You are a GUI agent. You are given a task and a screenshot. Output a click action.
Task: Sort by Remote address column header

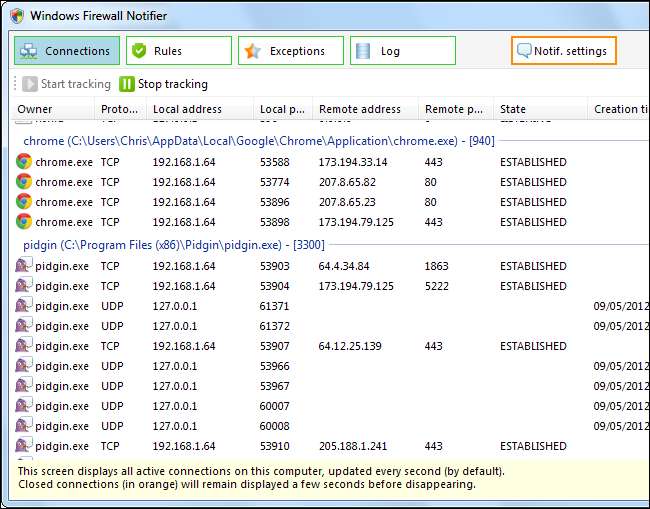tap(359, 109)
